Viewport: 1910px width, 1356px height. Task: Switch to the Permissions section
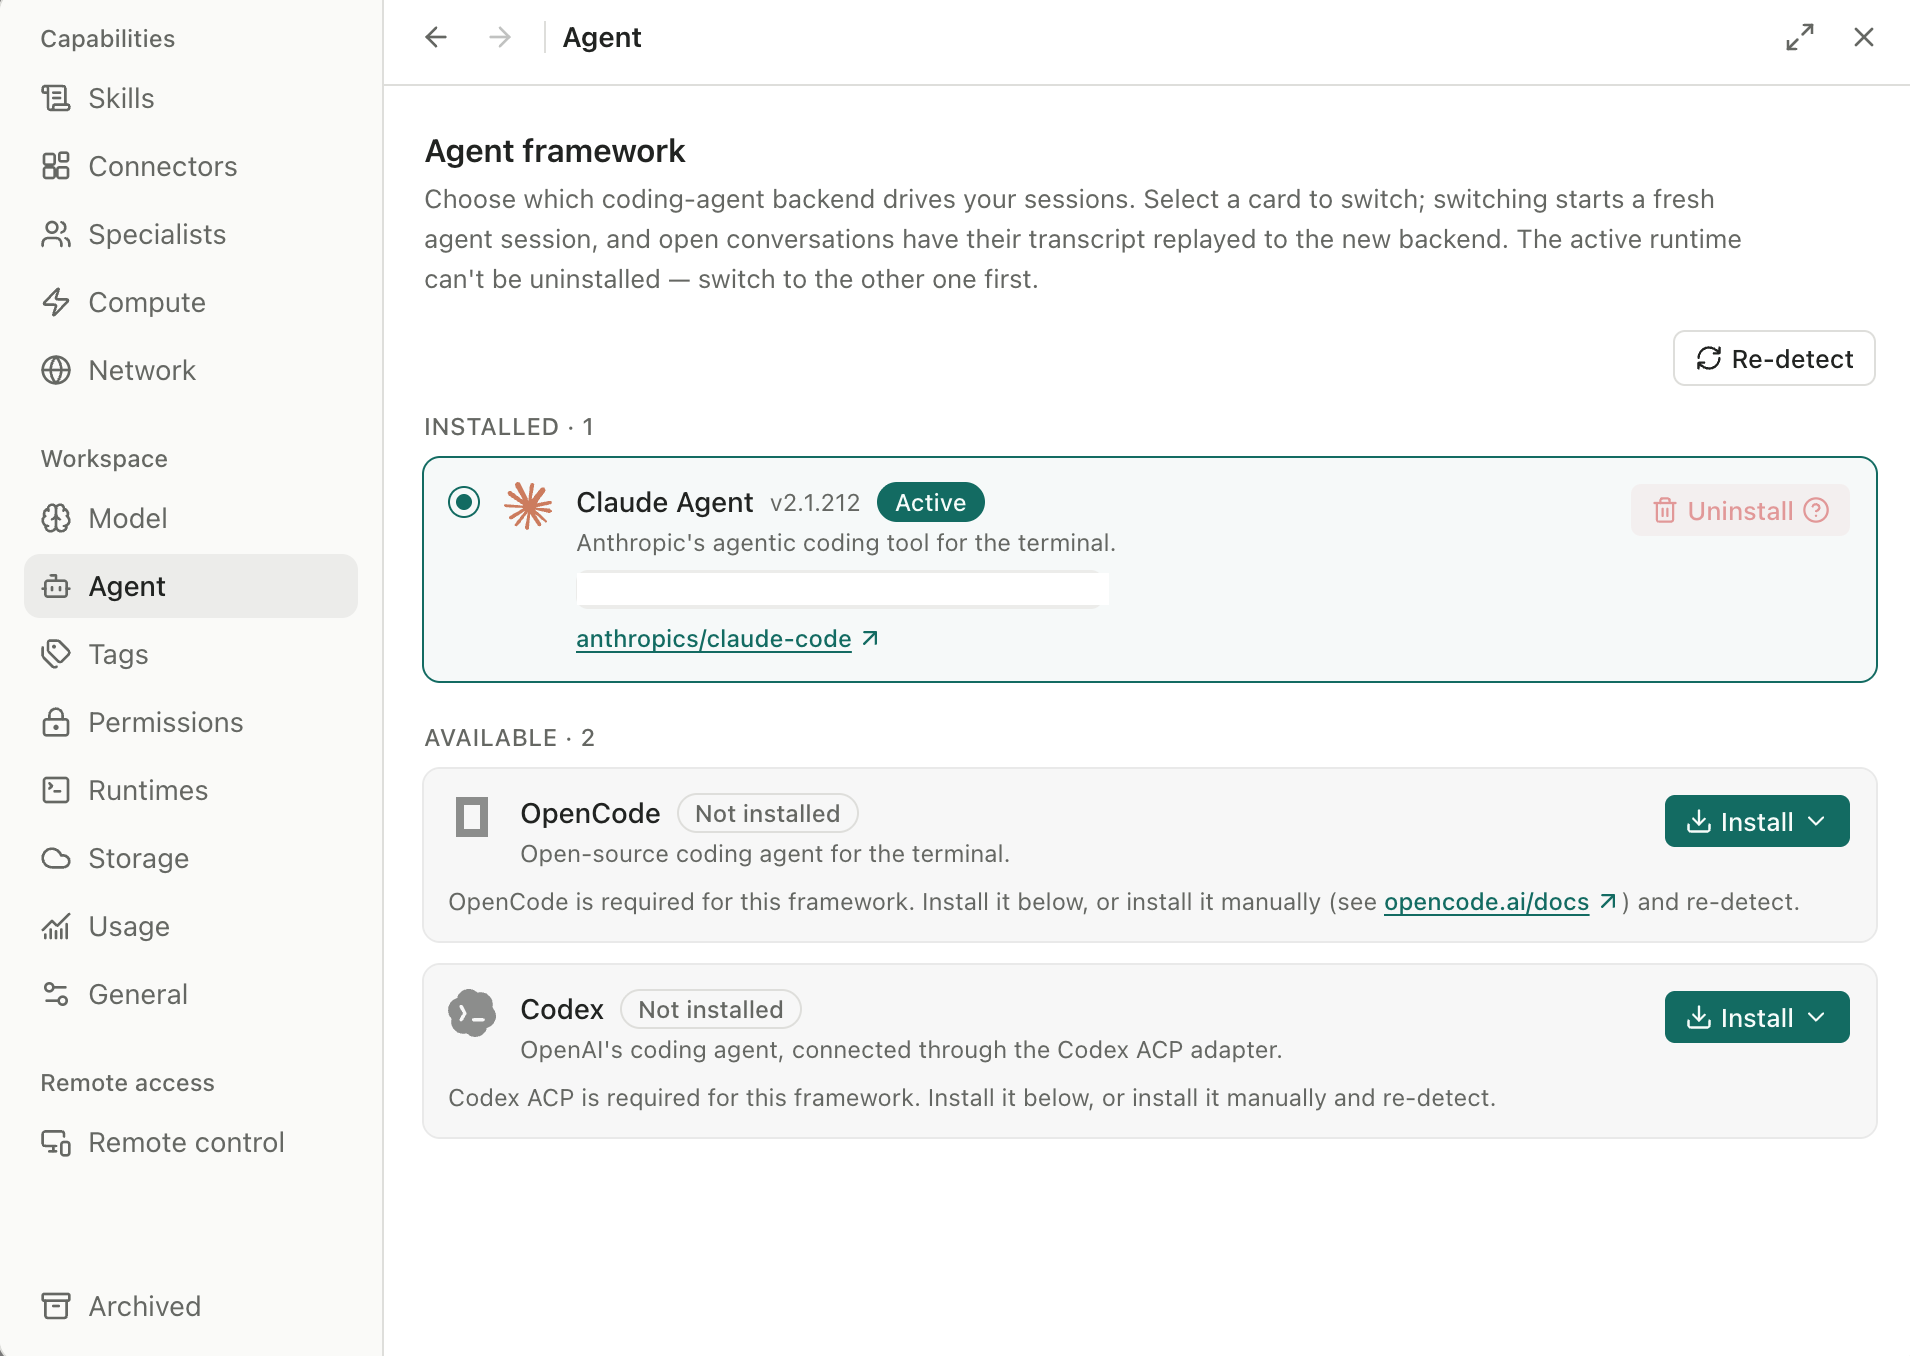tap(191, 722)
